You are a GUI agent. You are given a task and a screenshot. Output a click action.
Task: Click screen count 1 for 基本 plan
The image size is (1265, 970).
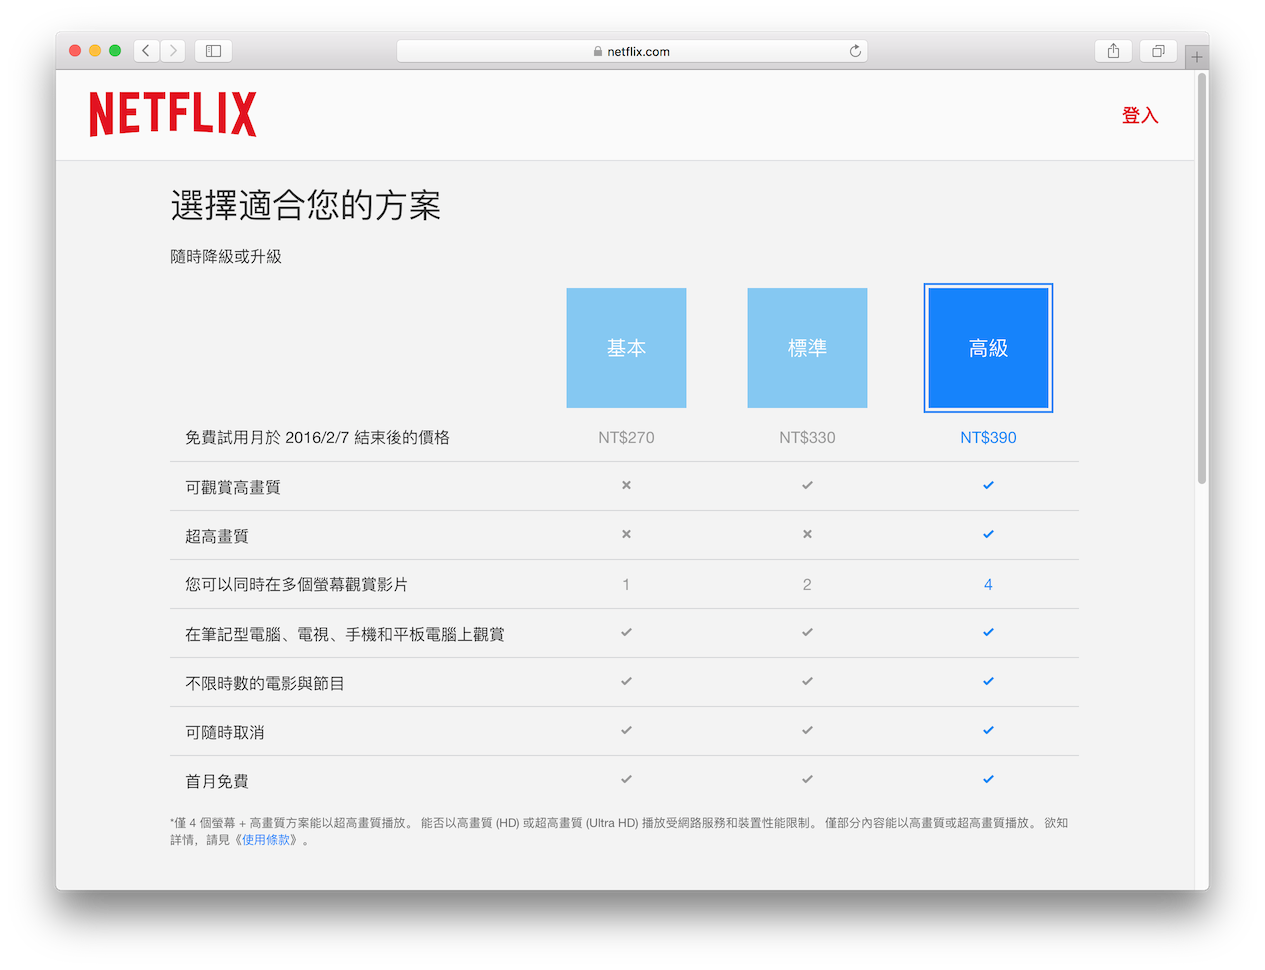tap(626, 584)
